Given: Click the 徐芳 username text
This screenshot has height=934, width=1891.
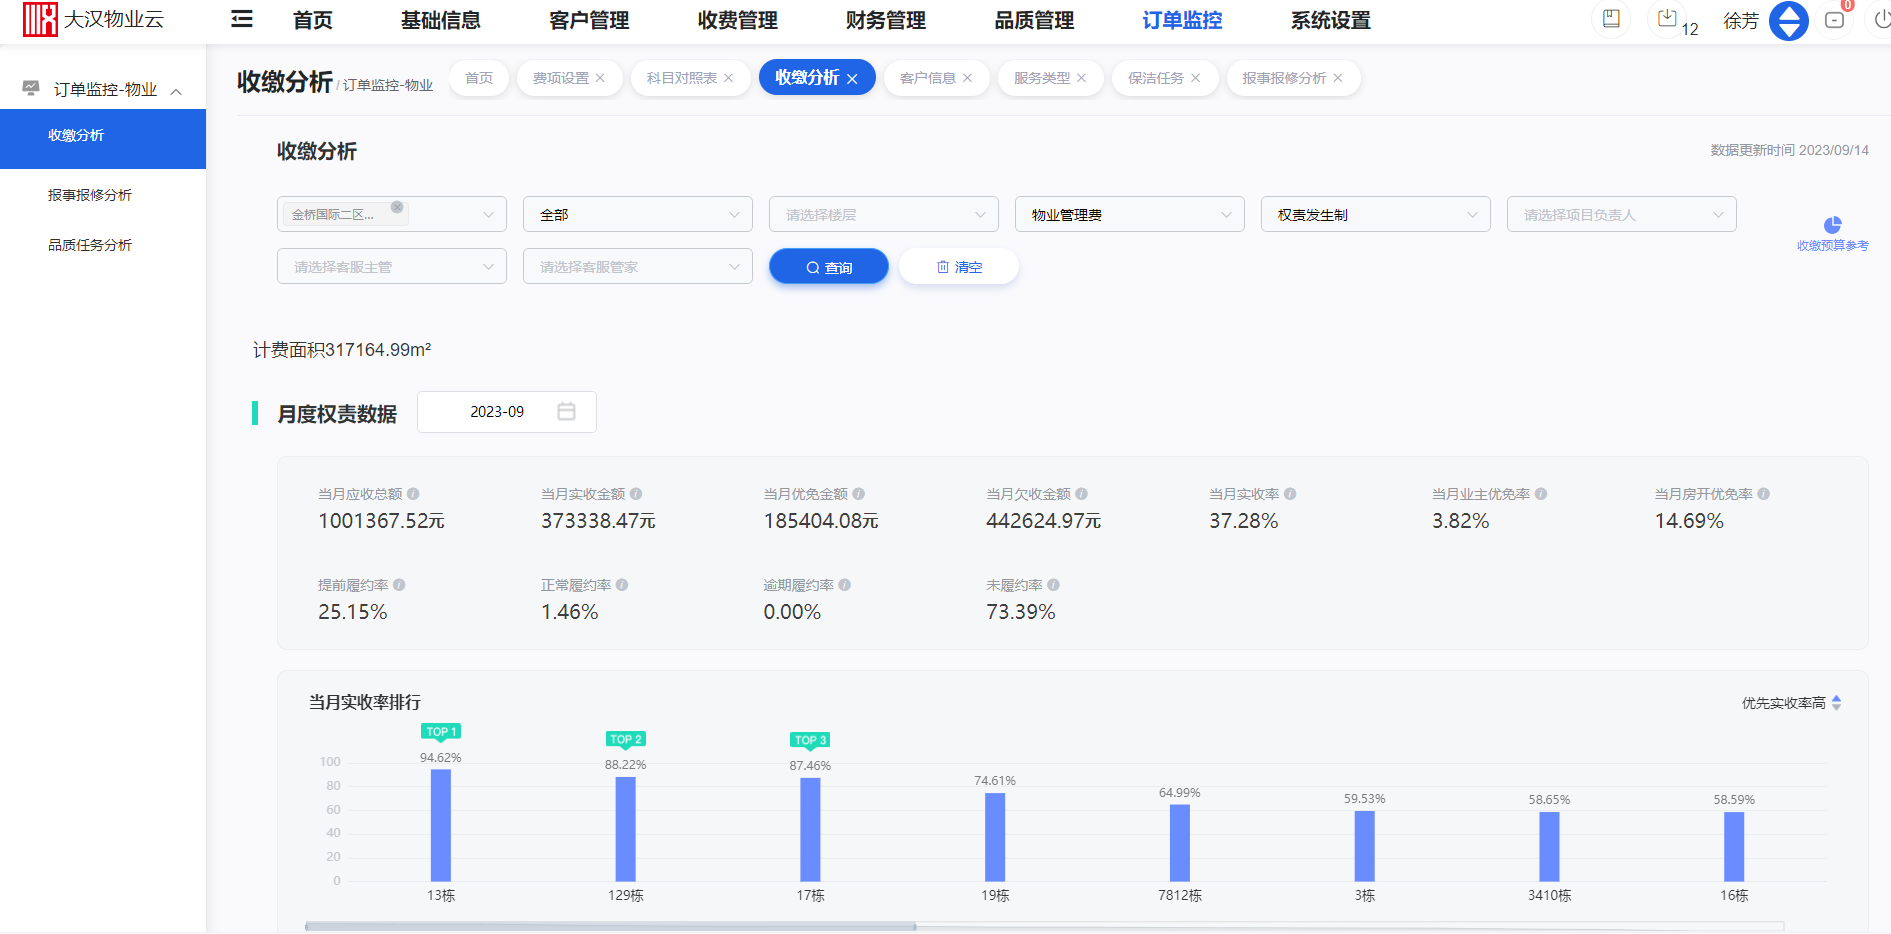Looking at the screenshot, I should 1741,20.
